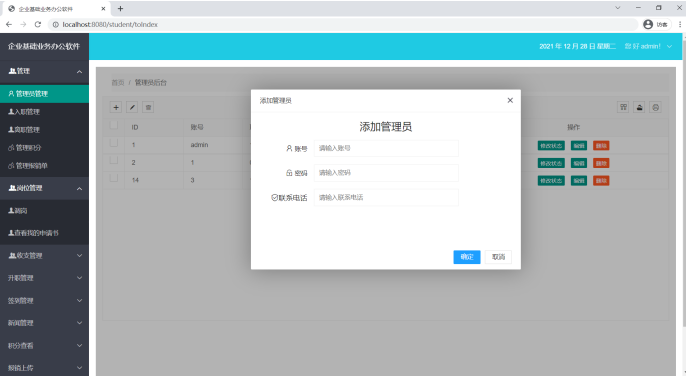Click 修改状态 in row ID 14
The height and width of the screenshot is (378, 686).
551,181
